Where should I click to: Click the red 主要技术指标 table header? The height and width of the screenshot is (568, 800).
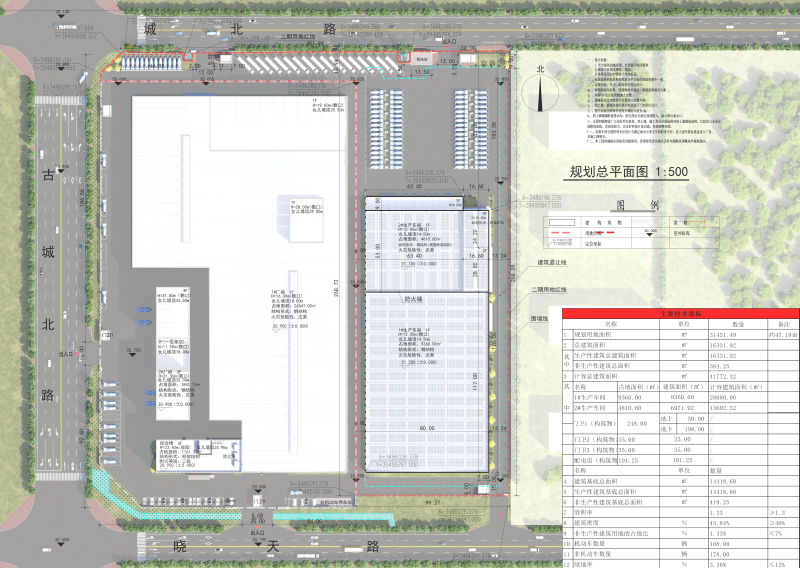pos(679,313)
